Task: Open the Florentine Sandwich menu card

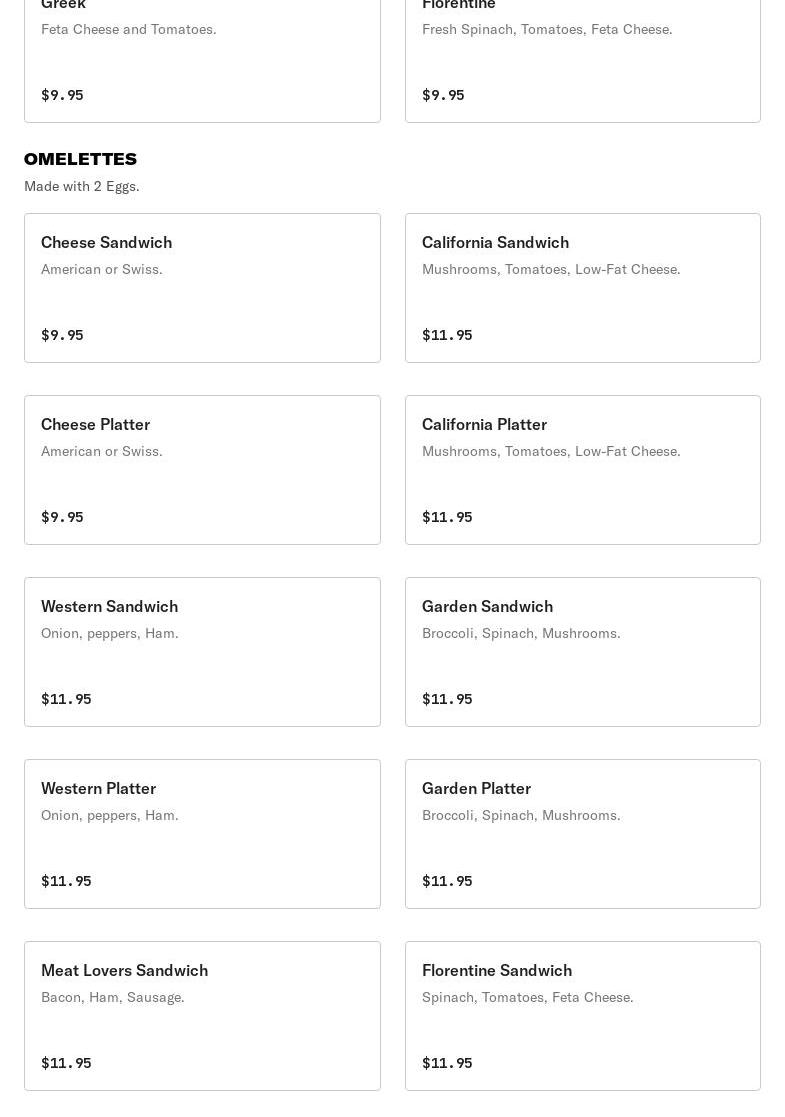Action: 582,1016
